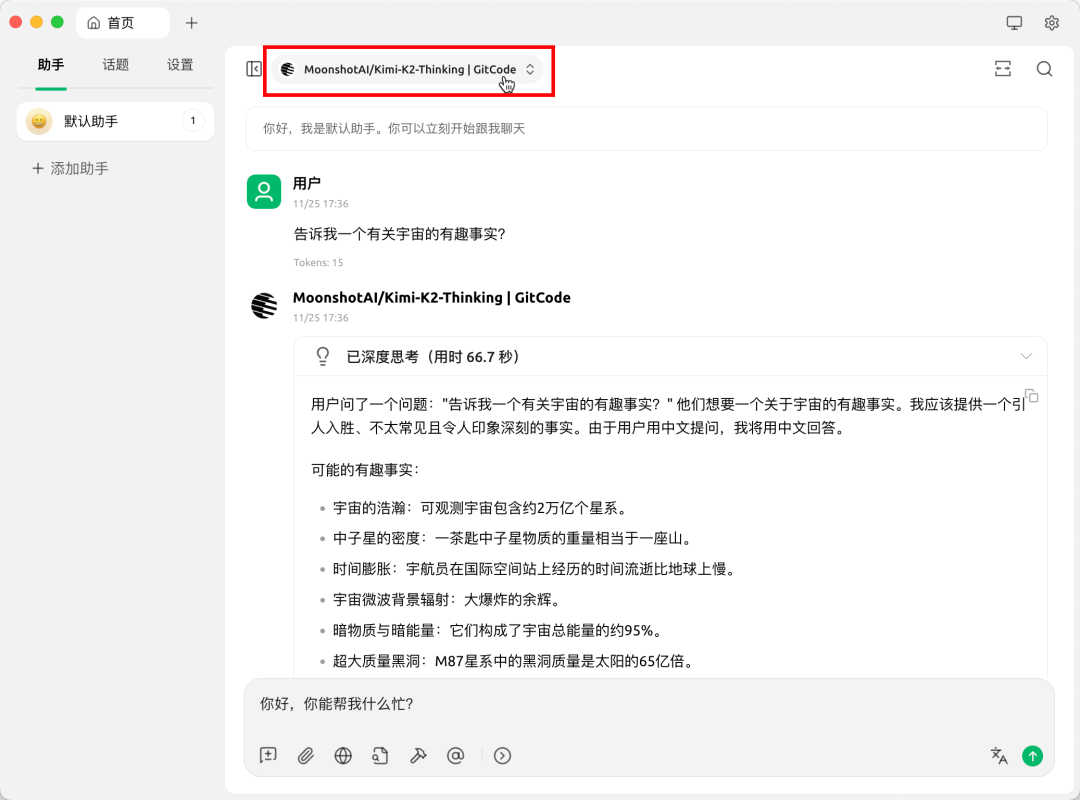Select the 助手 tab
Screen dimensions: 1080x800
pyautogui.click(x=51, y=65)
